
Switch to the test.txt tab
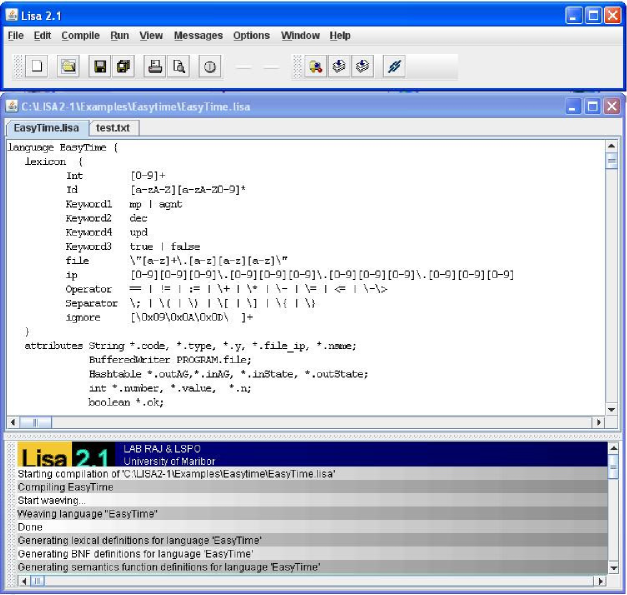coord(113,128)
